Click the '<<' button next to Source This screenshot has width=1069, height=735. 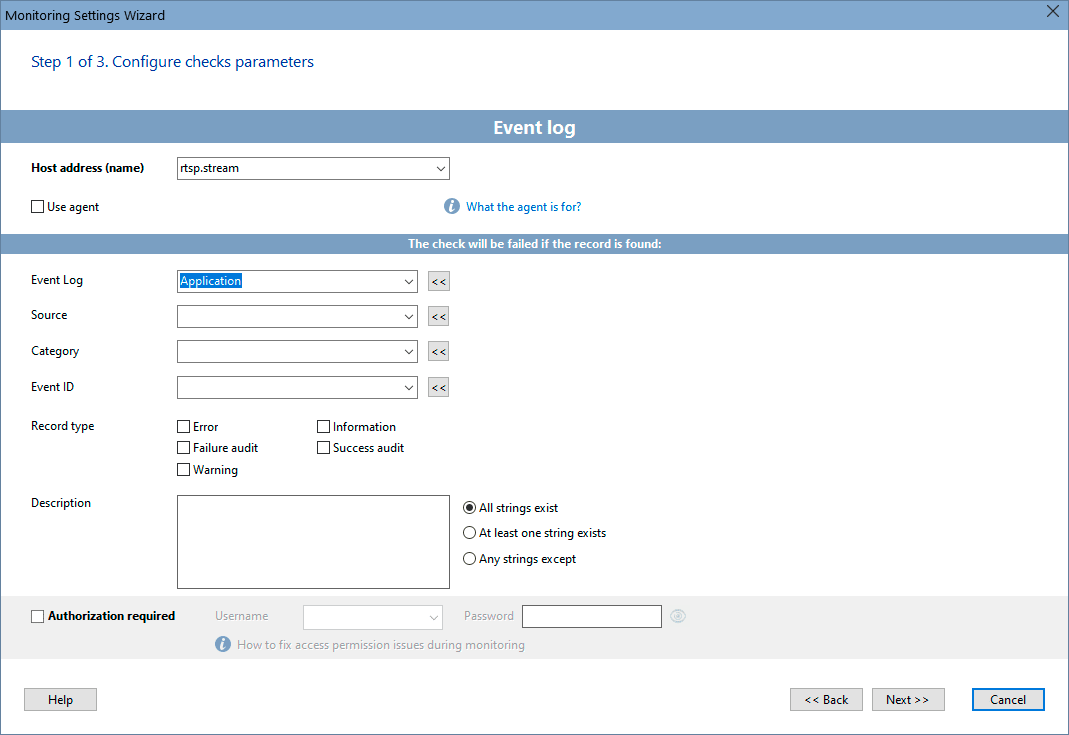(x=438, y=317)
